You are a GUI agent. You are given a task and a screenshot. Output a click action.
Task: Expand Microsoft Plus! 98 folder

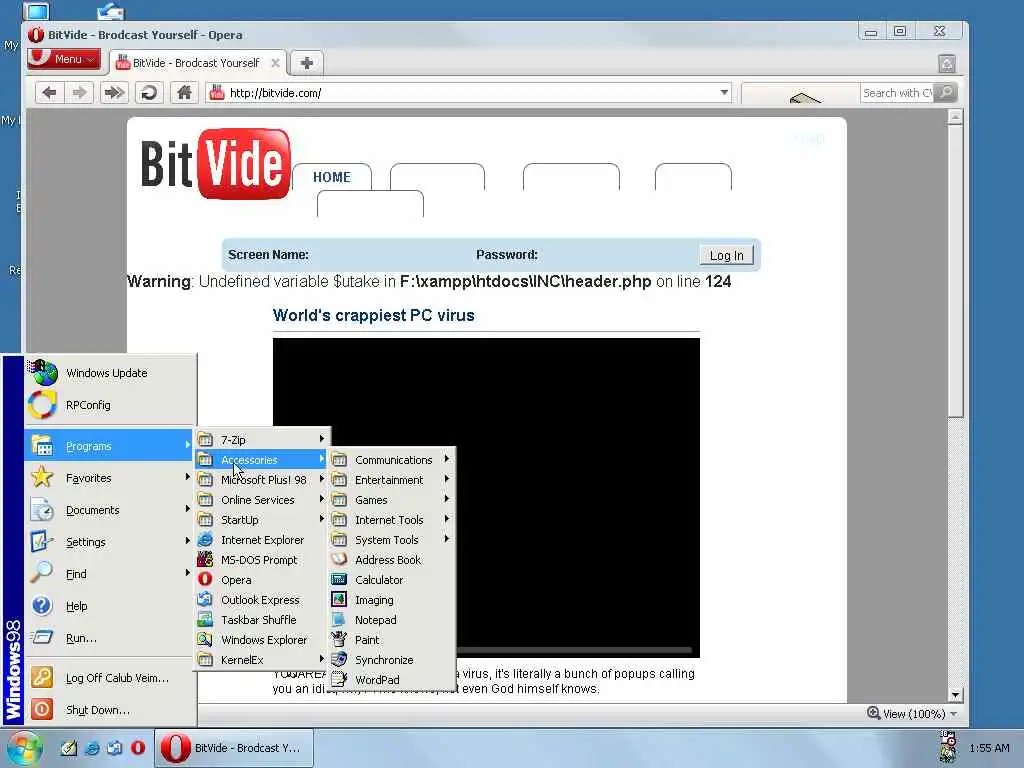[x=261, y=480]
